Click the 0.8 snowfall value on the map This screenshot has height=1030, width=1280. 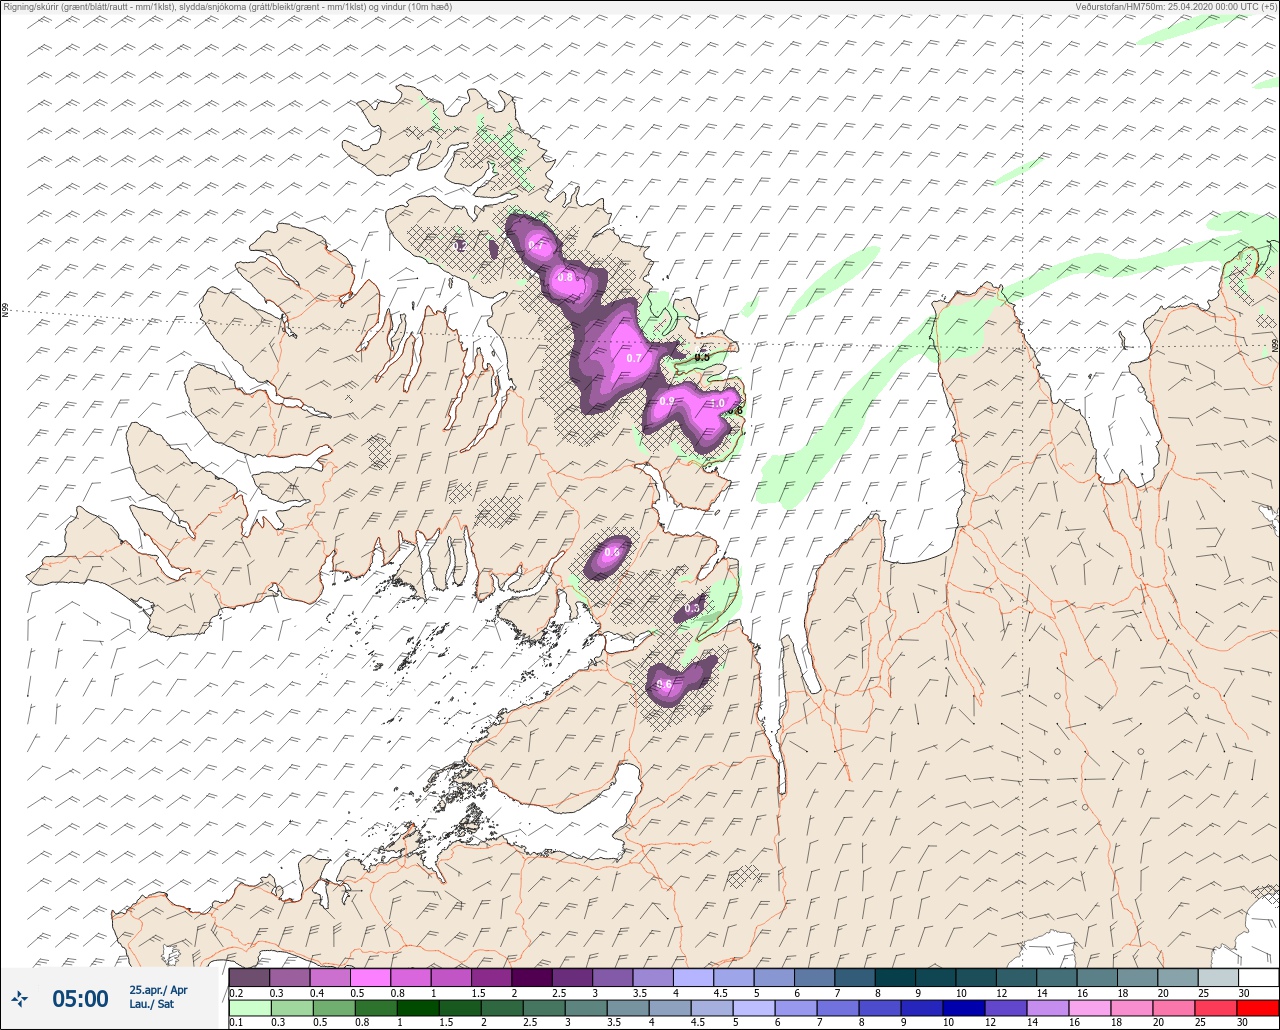click(566, 277)
